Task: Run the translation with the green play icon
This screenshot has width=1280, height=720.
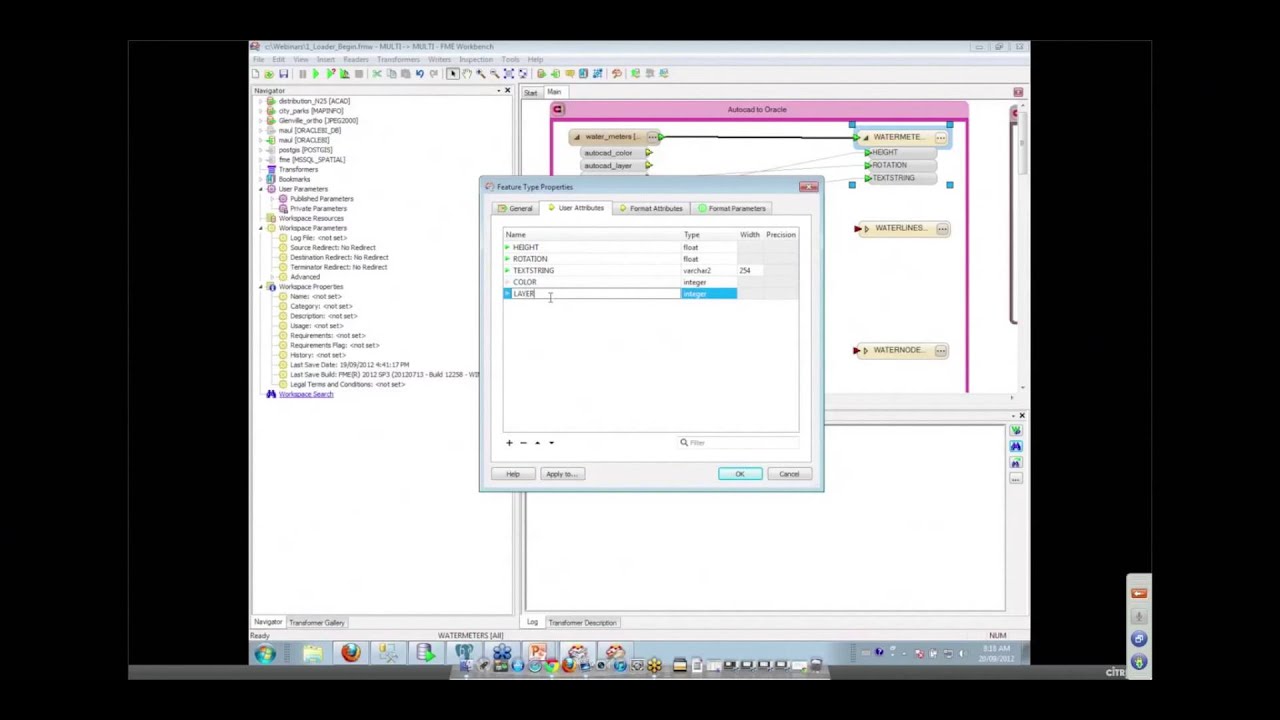Action: point(316,73)
